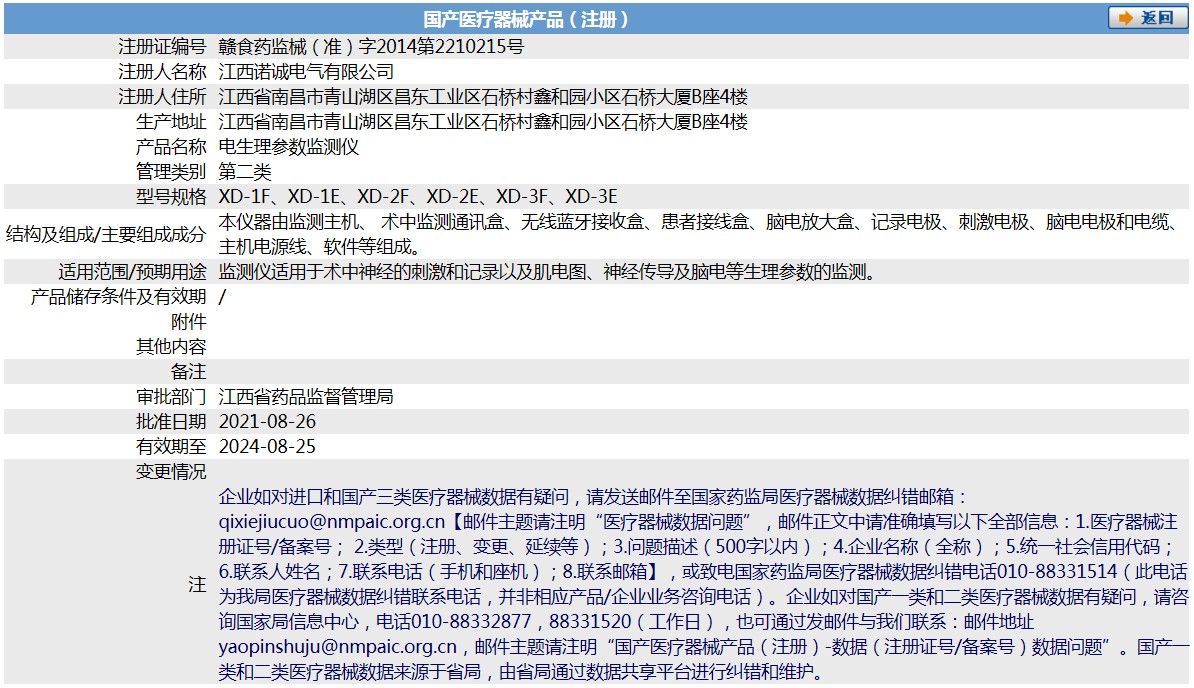1194x688 pixels.
Task: Click the 结构及组成/主要组成成分 label
Action: point(106,234)
